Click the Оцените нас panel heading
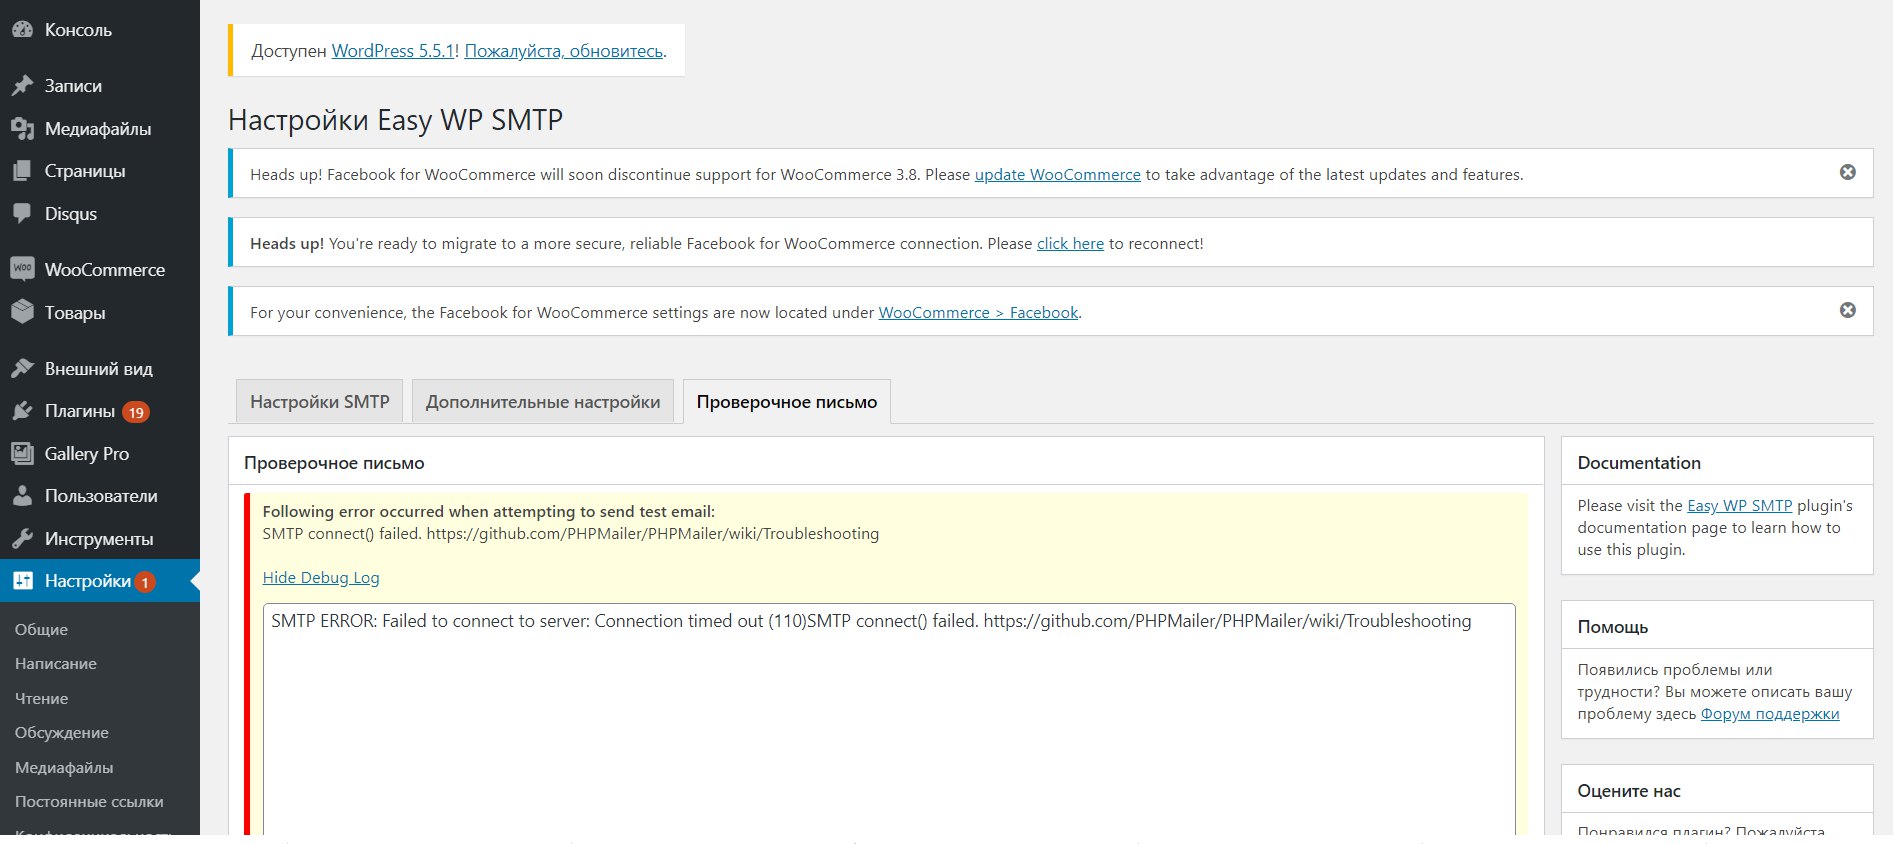 coord(1629,791)
